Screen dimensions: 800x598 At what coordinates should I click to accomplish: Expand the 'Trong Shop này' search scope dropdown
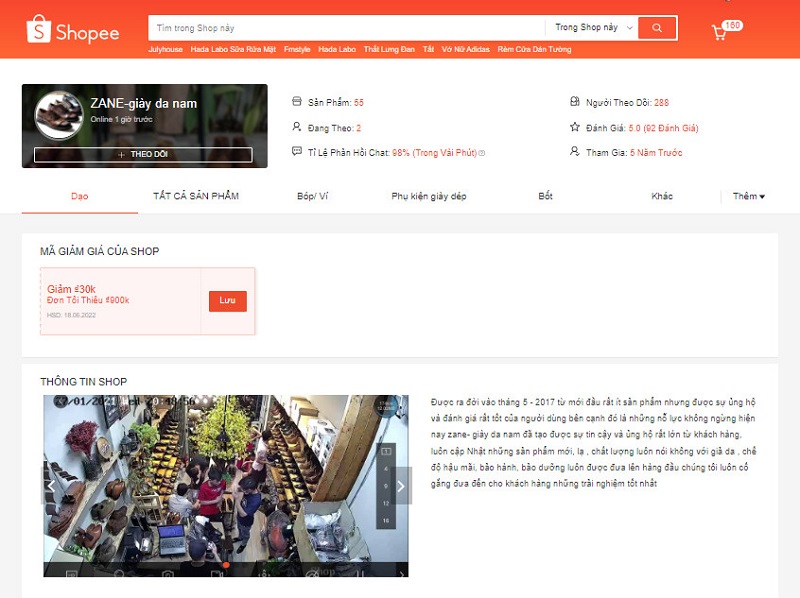coord(594,28)
